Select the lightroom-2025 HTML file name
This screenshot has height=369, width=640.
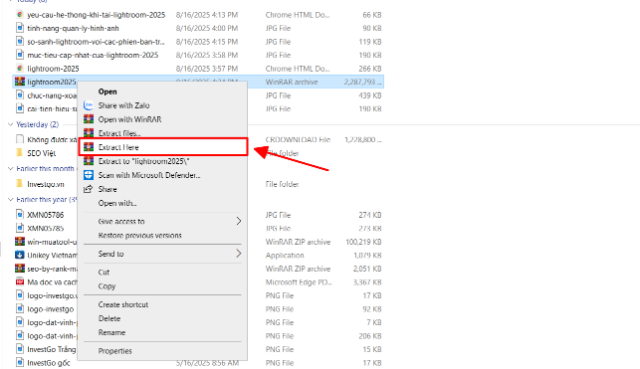(x=53, y=68)
